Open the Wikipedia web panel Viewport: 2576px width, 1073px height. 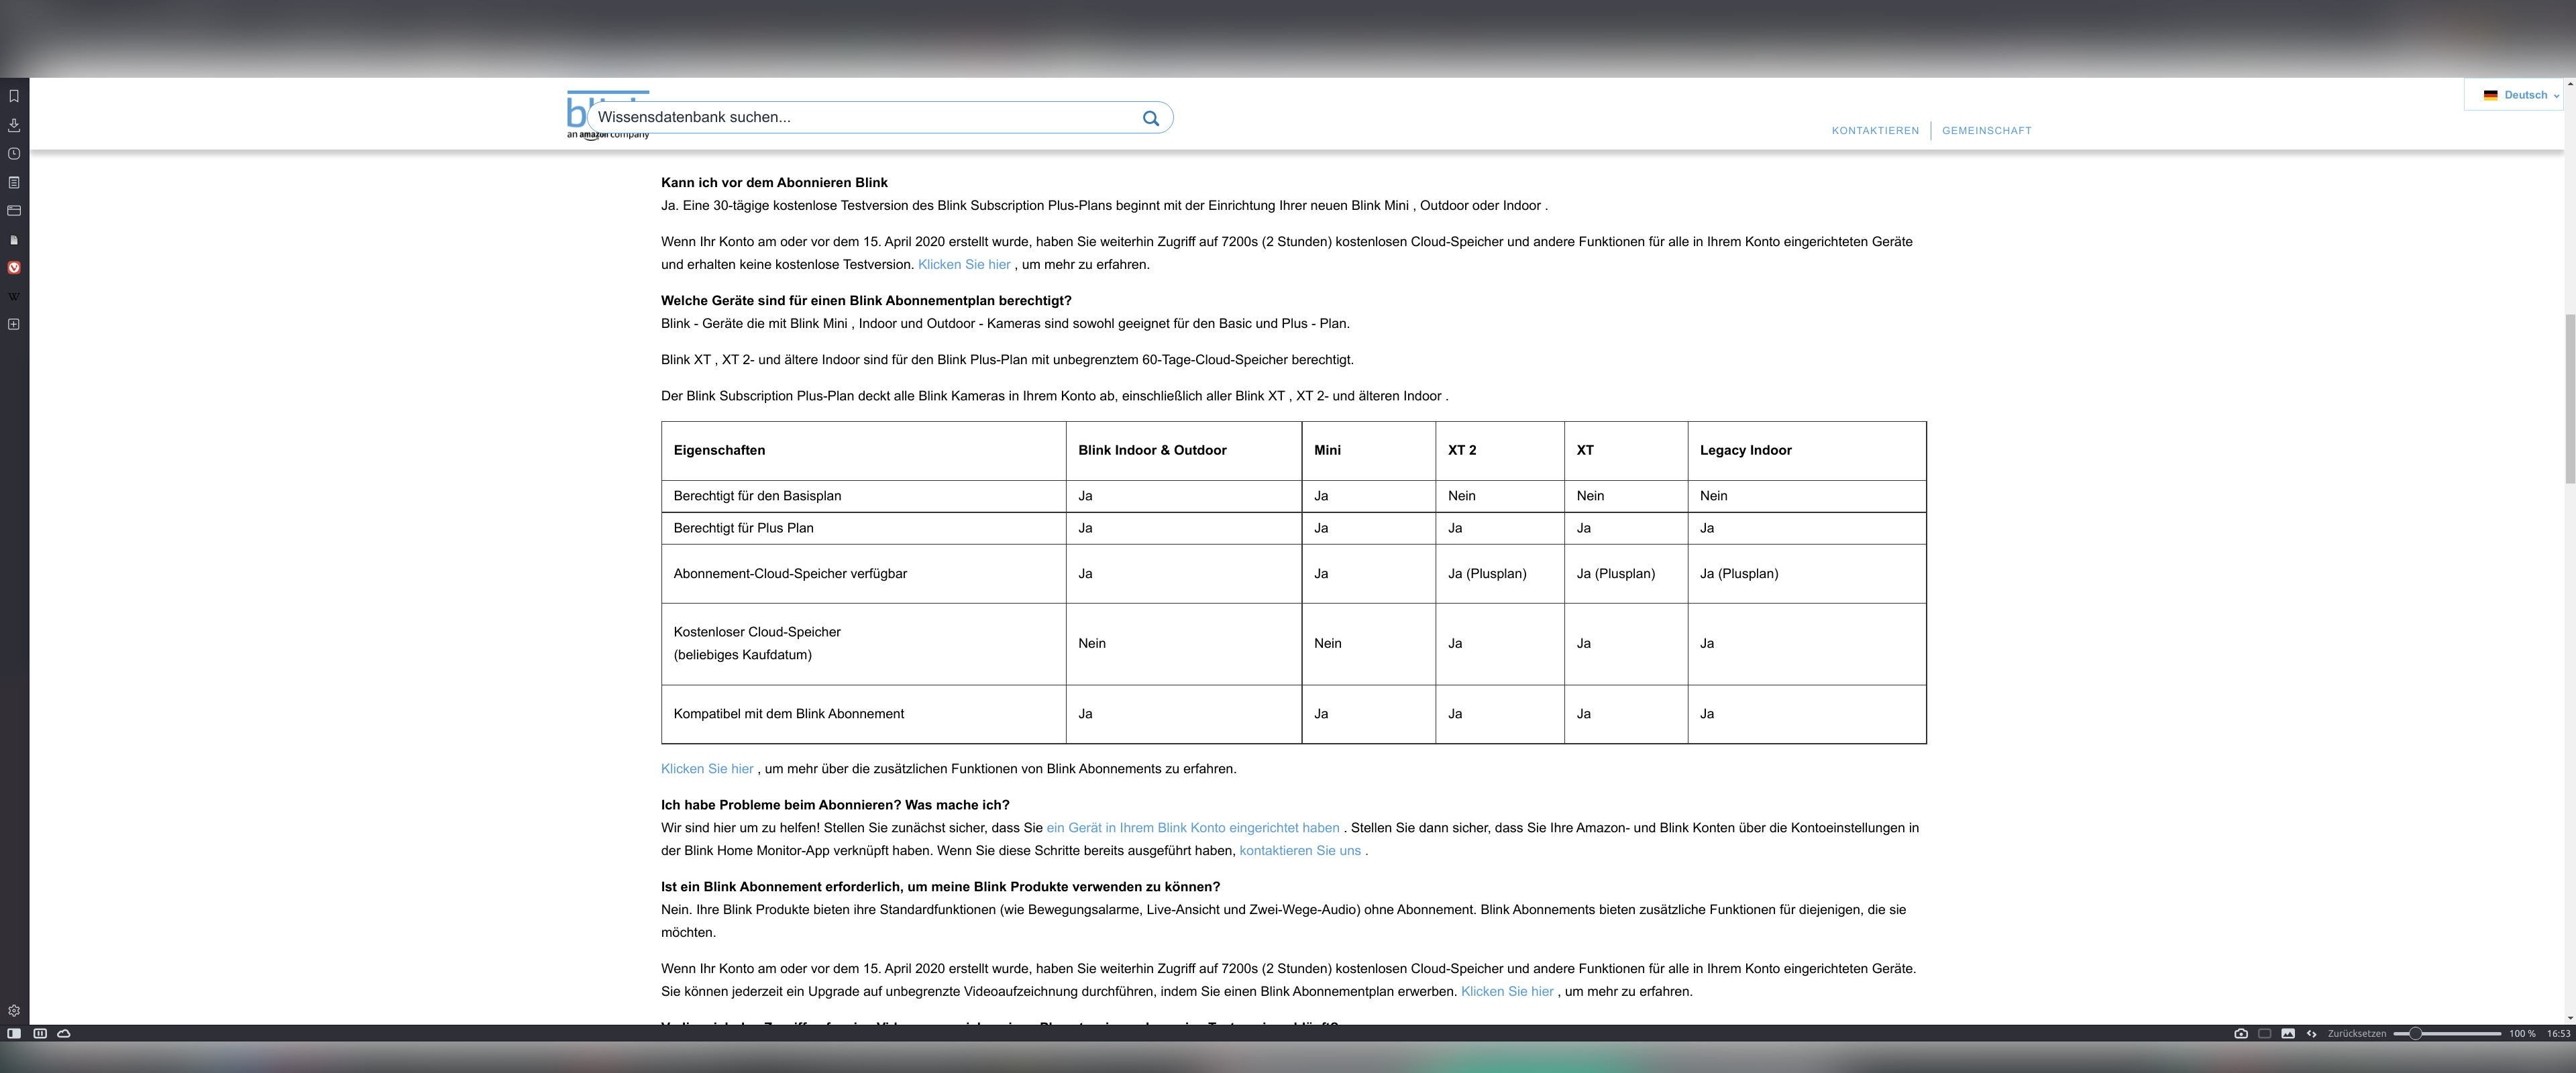pos(14,297)
